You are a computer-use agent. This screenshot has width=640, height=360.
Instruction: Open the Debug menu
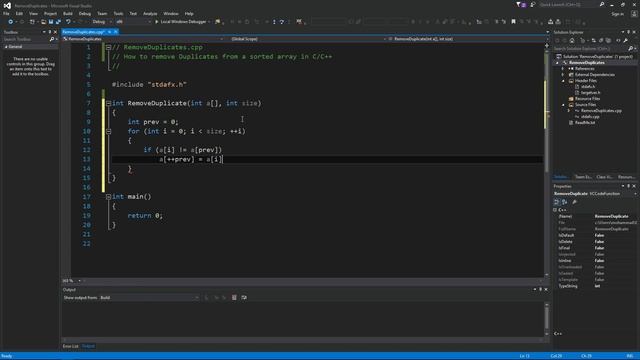coord(84,13)
